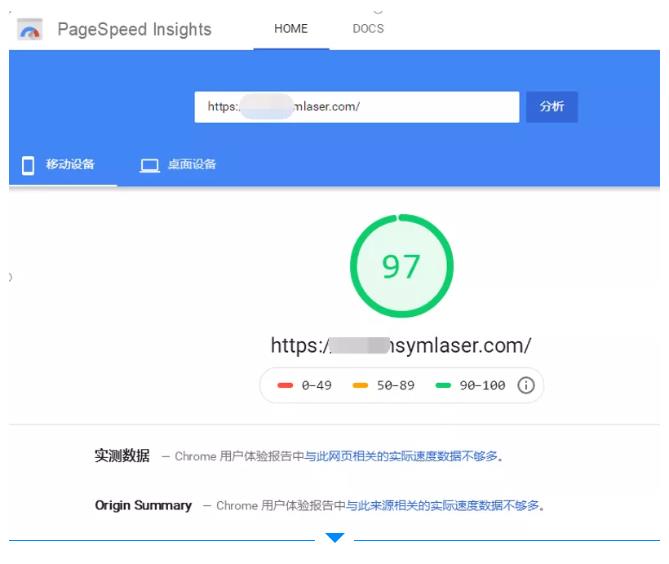Click the 实测数据 heading

[122, 456]
